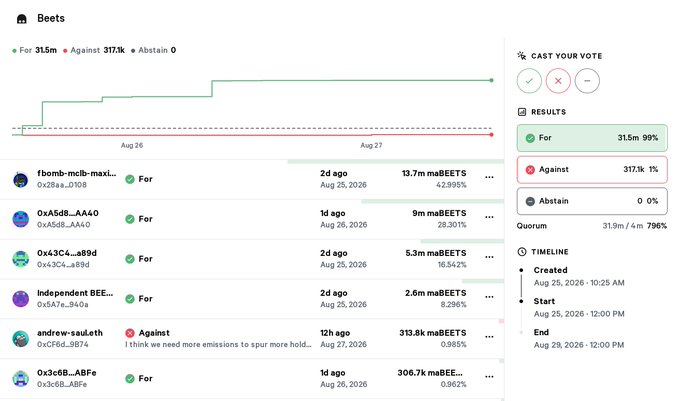This screenshot has width=680, height=401.
Task: Click the Quorum 796% value
Action: [x=657, y=226]
